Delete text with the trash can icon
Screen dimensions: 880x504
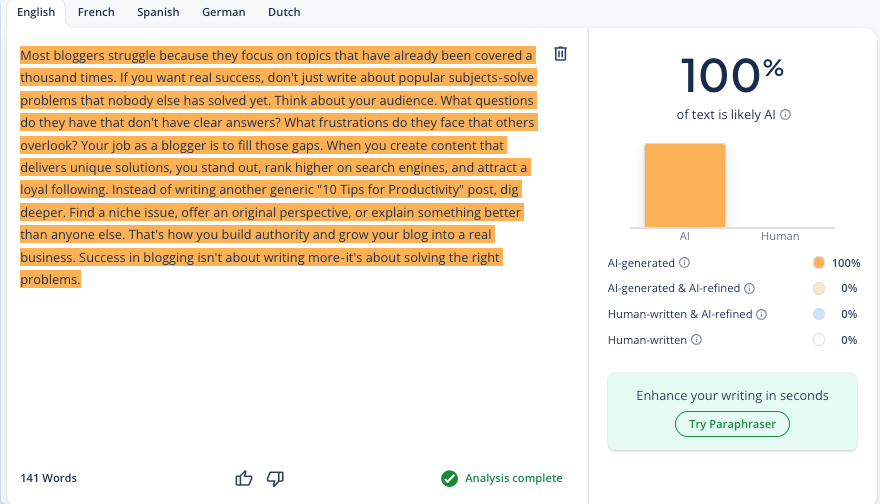(x=560, y=54)
